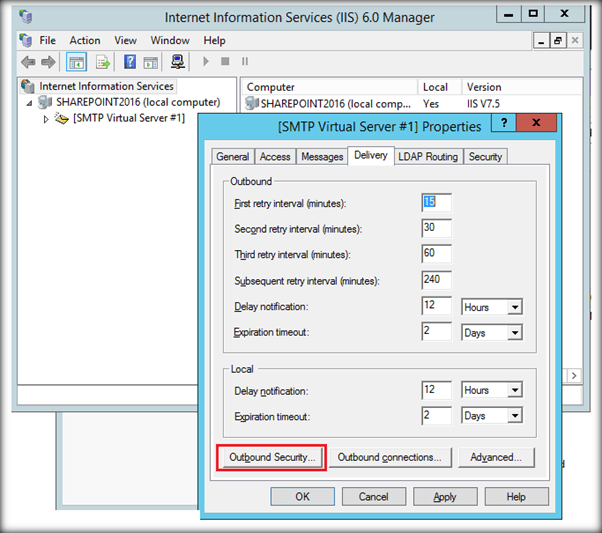Close the SMTP Properties dialog

tap(536, 123)
